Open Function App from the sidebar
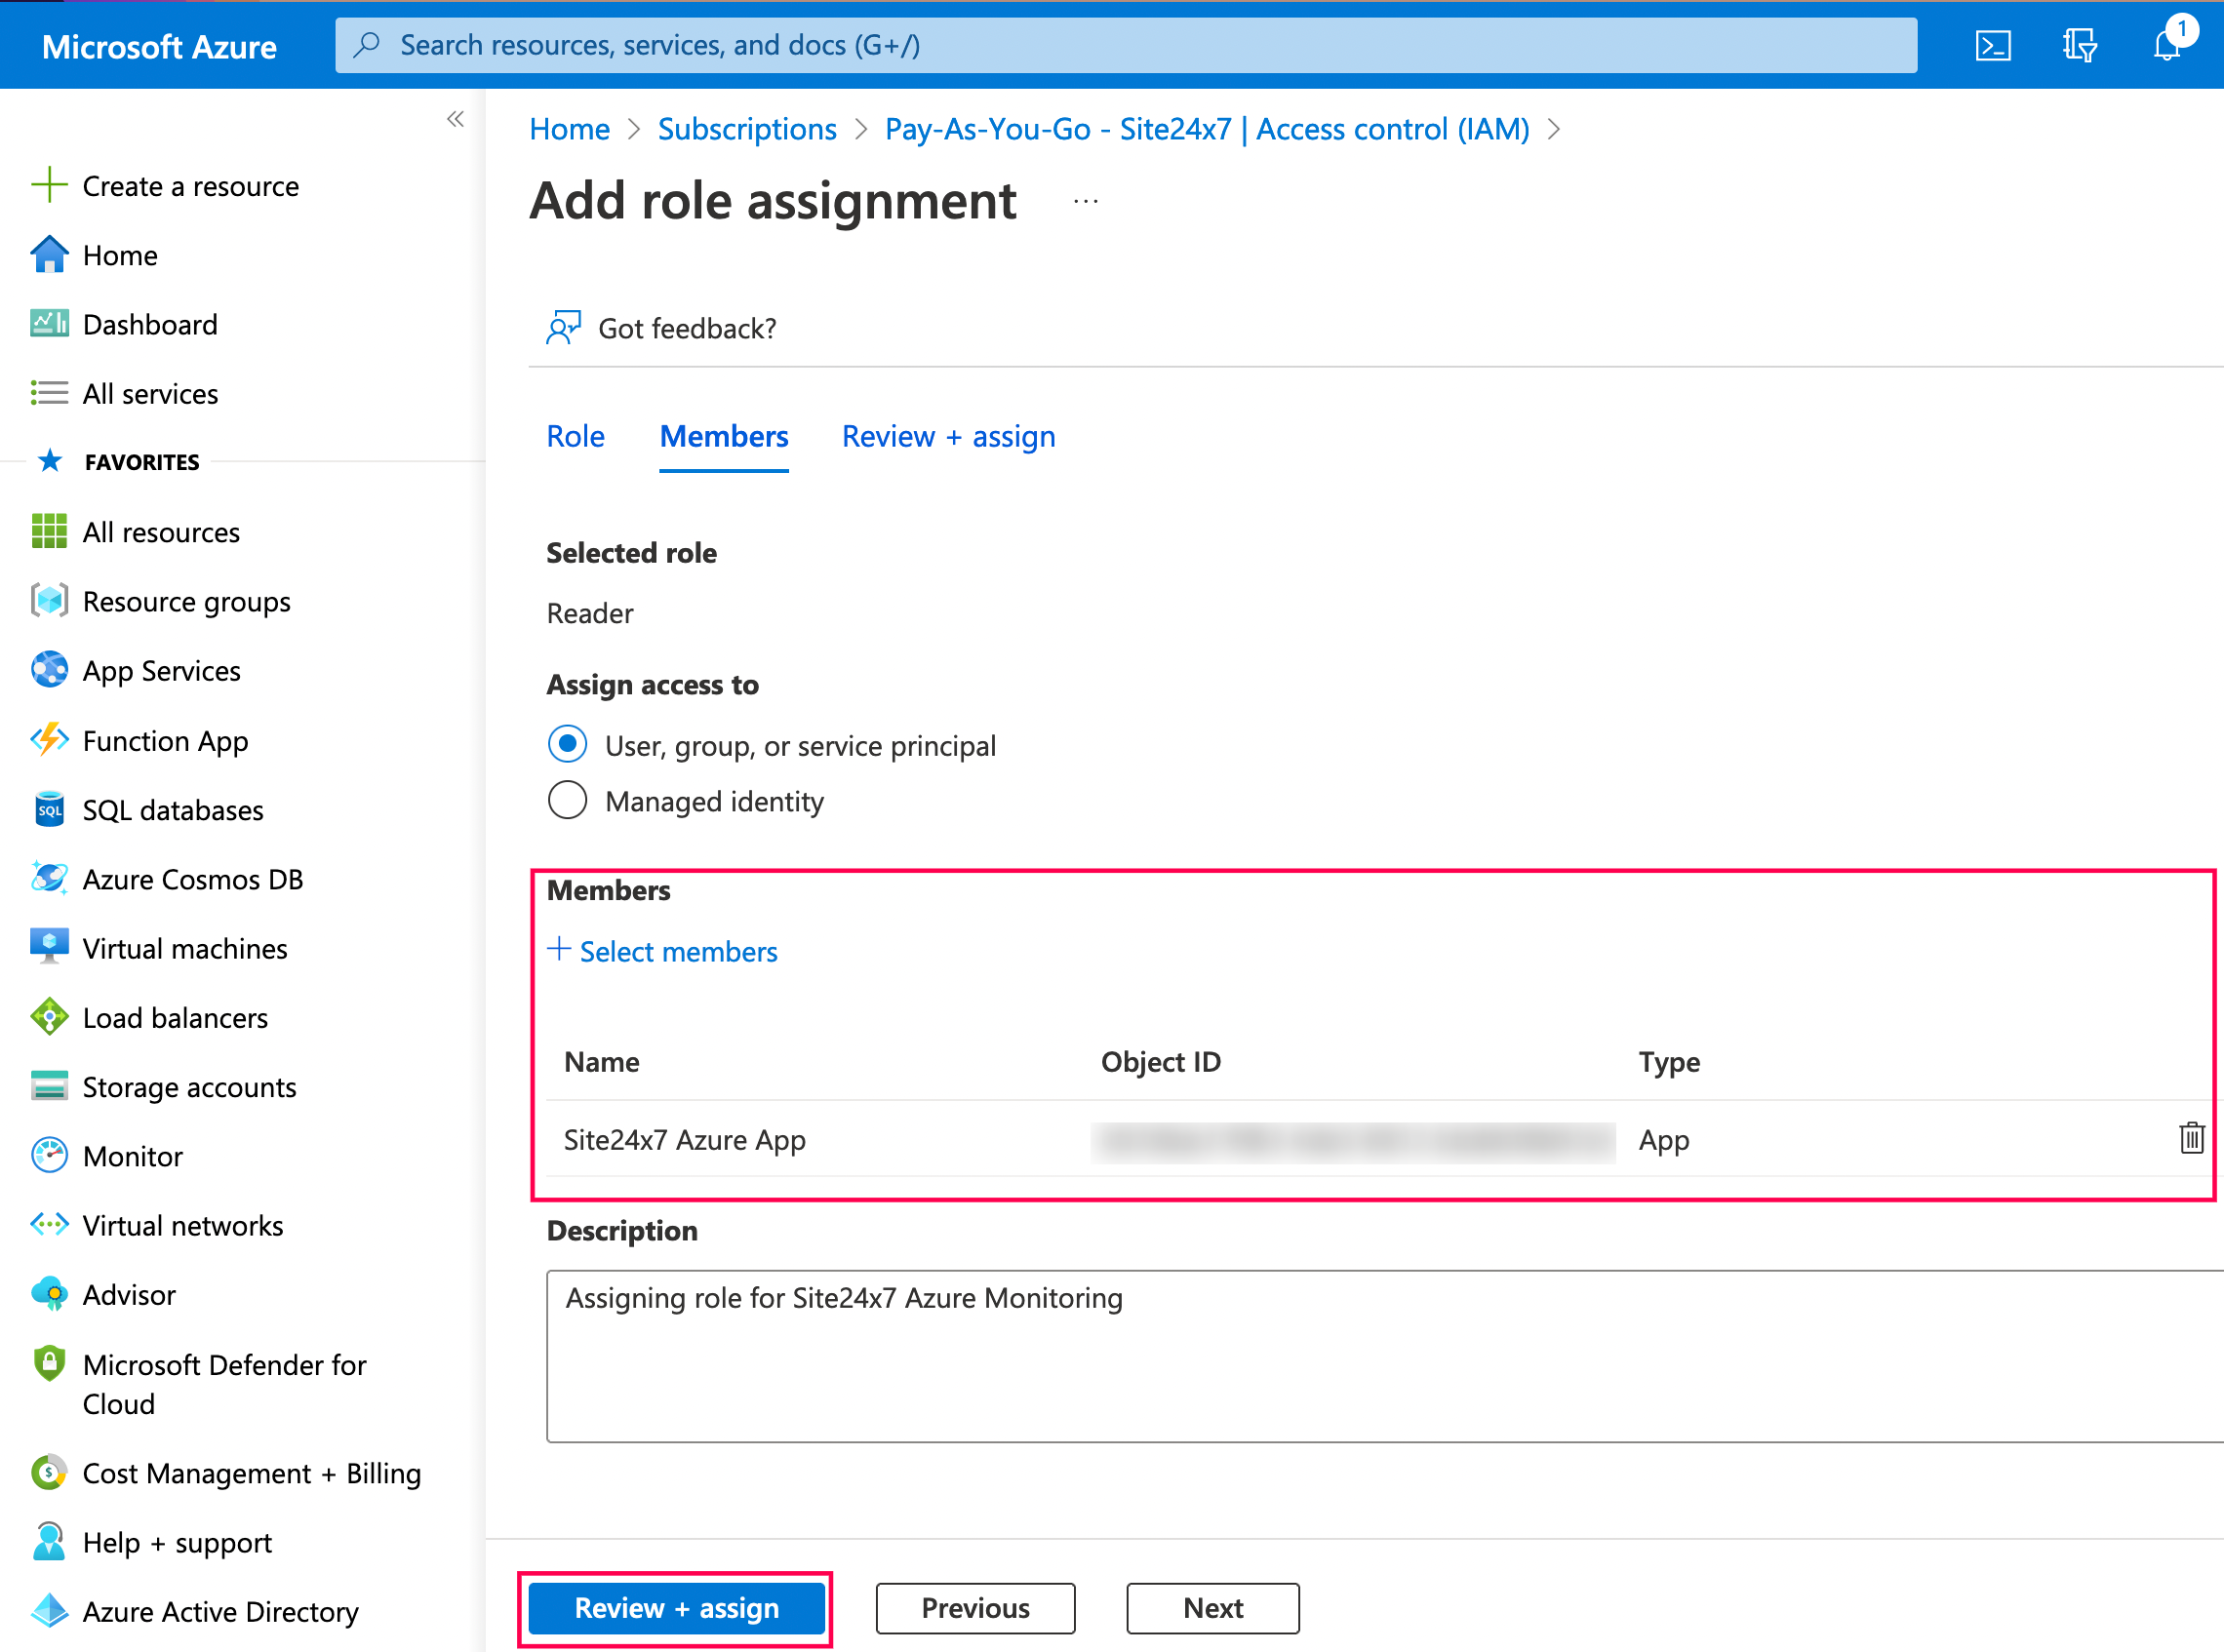The height and width of the screenshot is (1652, 2224). pos(165,740)
